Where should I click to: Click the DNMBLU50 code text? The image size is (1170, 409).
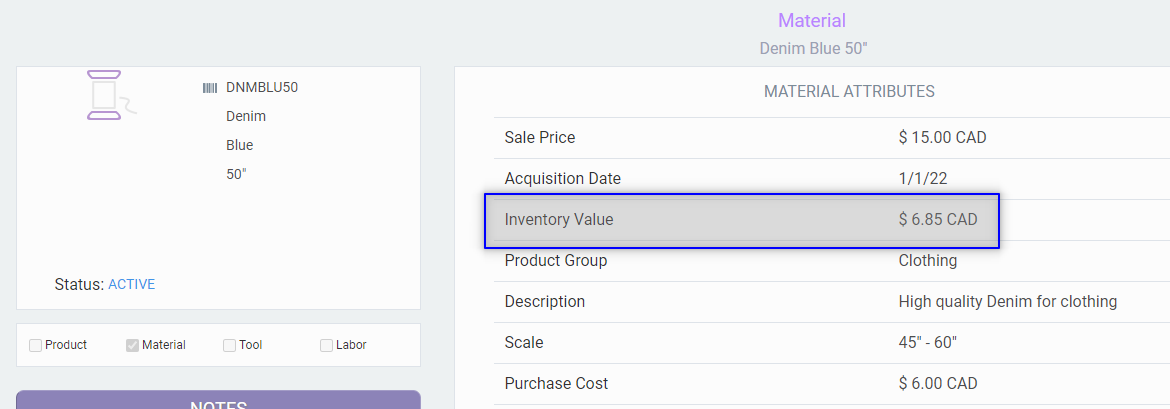[x=262, y=88]
